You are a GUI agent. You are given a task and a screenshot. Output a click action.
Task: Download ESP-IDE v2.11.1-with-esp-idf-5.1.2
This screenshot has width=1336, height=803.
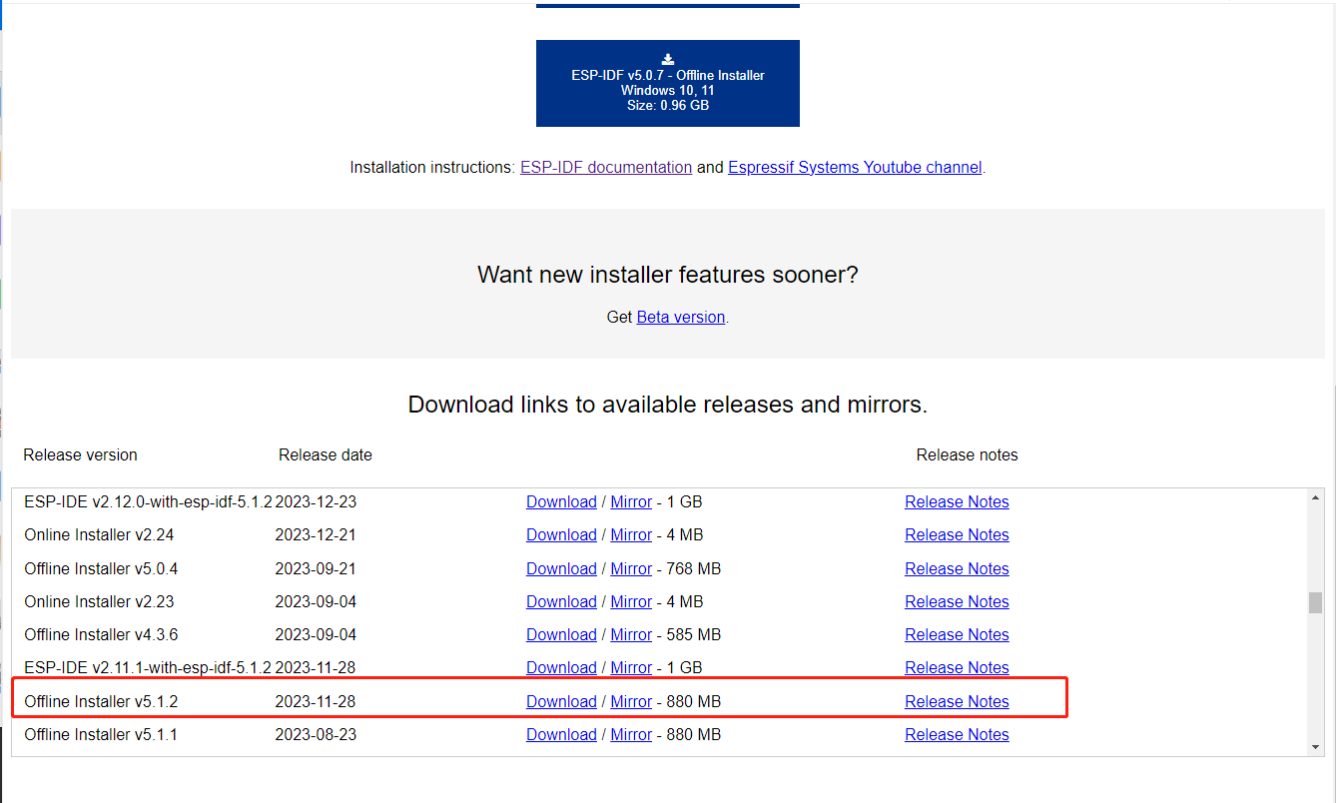pyautogui.click(x=561, y=668)
